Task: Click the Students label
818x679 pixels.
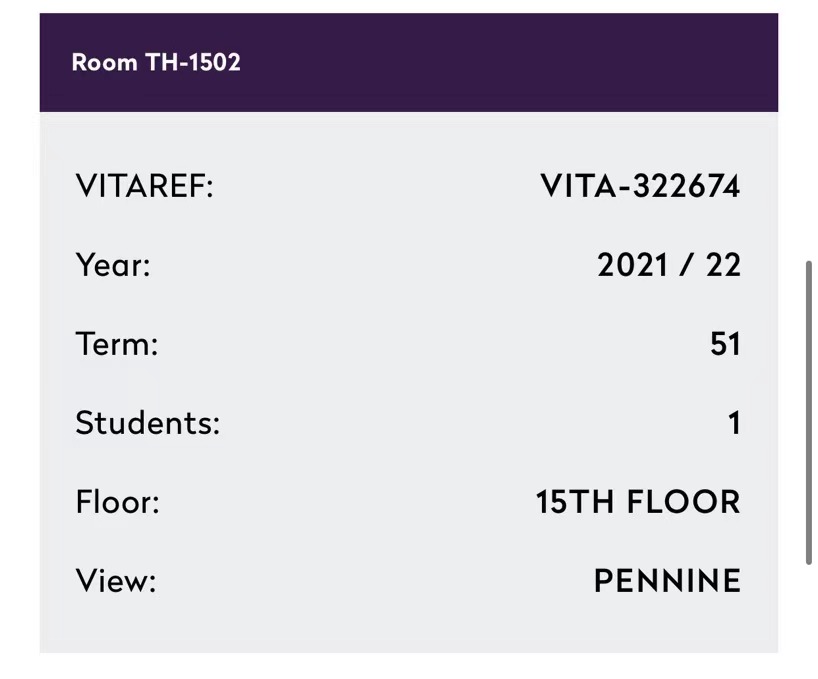Action: (x=148, y=422)
